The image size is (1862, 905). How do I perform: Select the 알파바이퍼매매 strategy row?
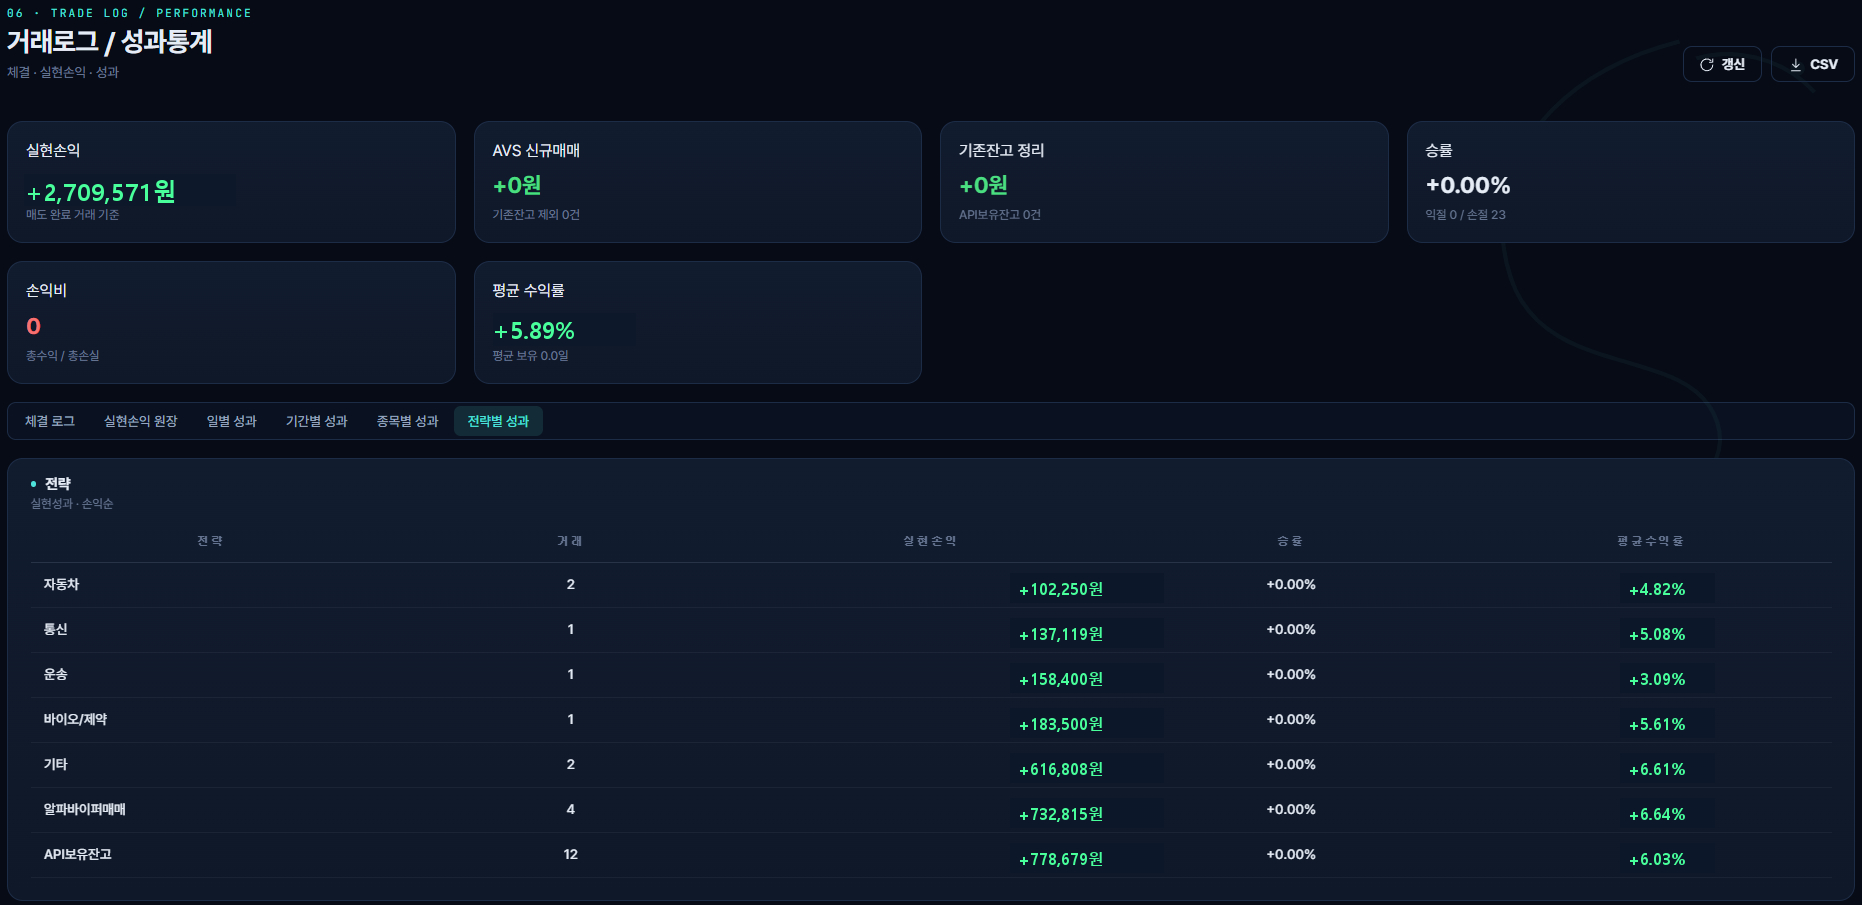(931, 810)
